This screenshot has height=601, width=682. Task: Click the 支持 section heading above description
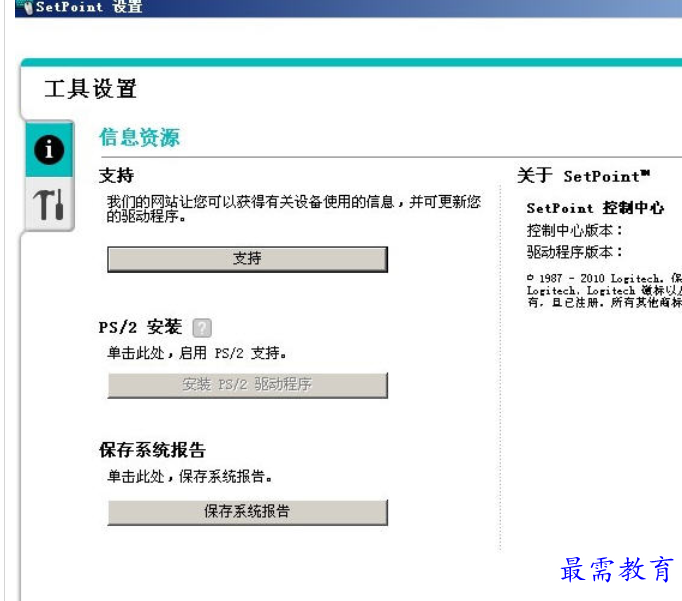point(116,176)
